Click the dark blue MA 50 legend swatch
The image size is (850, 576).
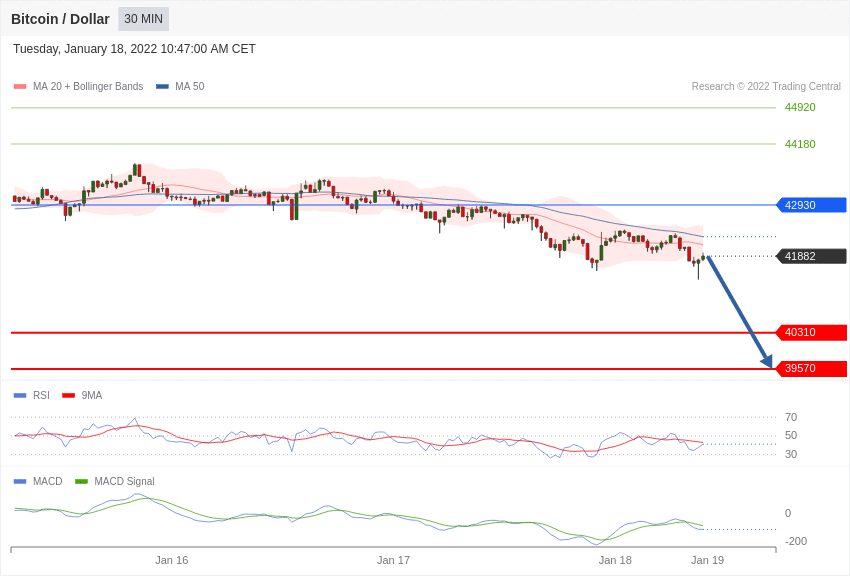162,86
